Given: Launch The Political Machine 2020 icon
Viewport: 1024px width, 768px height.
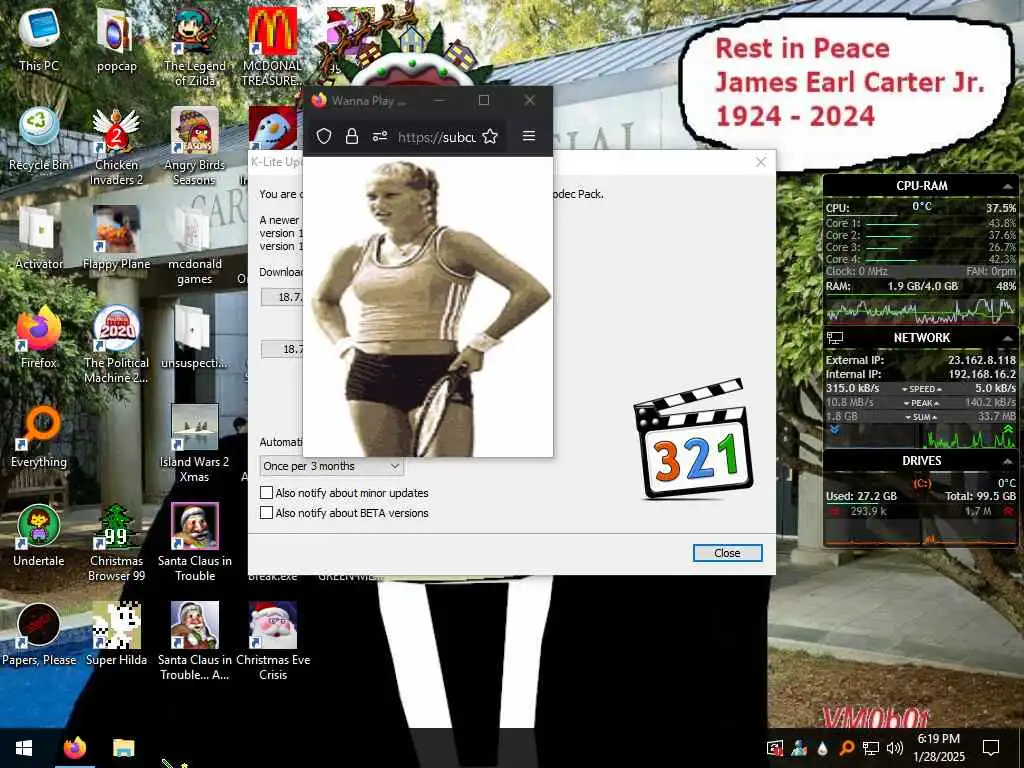Looking at the screenshot, I should [116, 344].
